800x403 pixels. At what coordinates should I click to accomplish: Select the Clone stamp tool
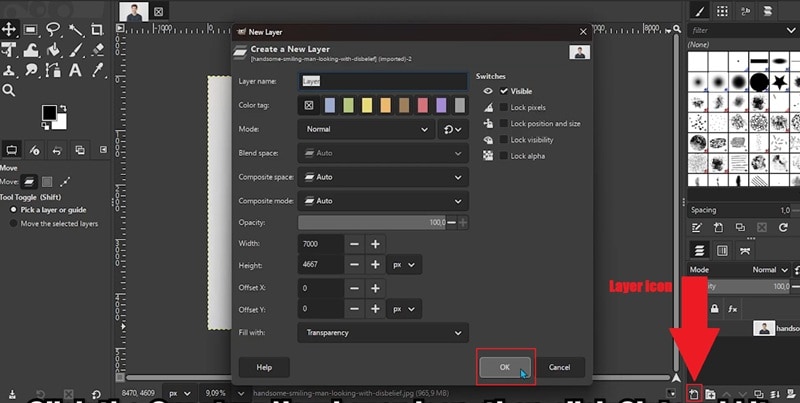coord(9,70)
